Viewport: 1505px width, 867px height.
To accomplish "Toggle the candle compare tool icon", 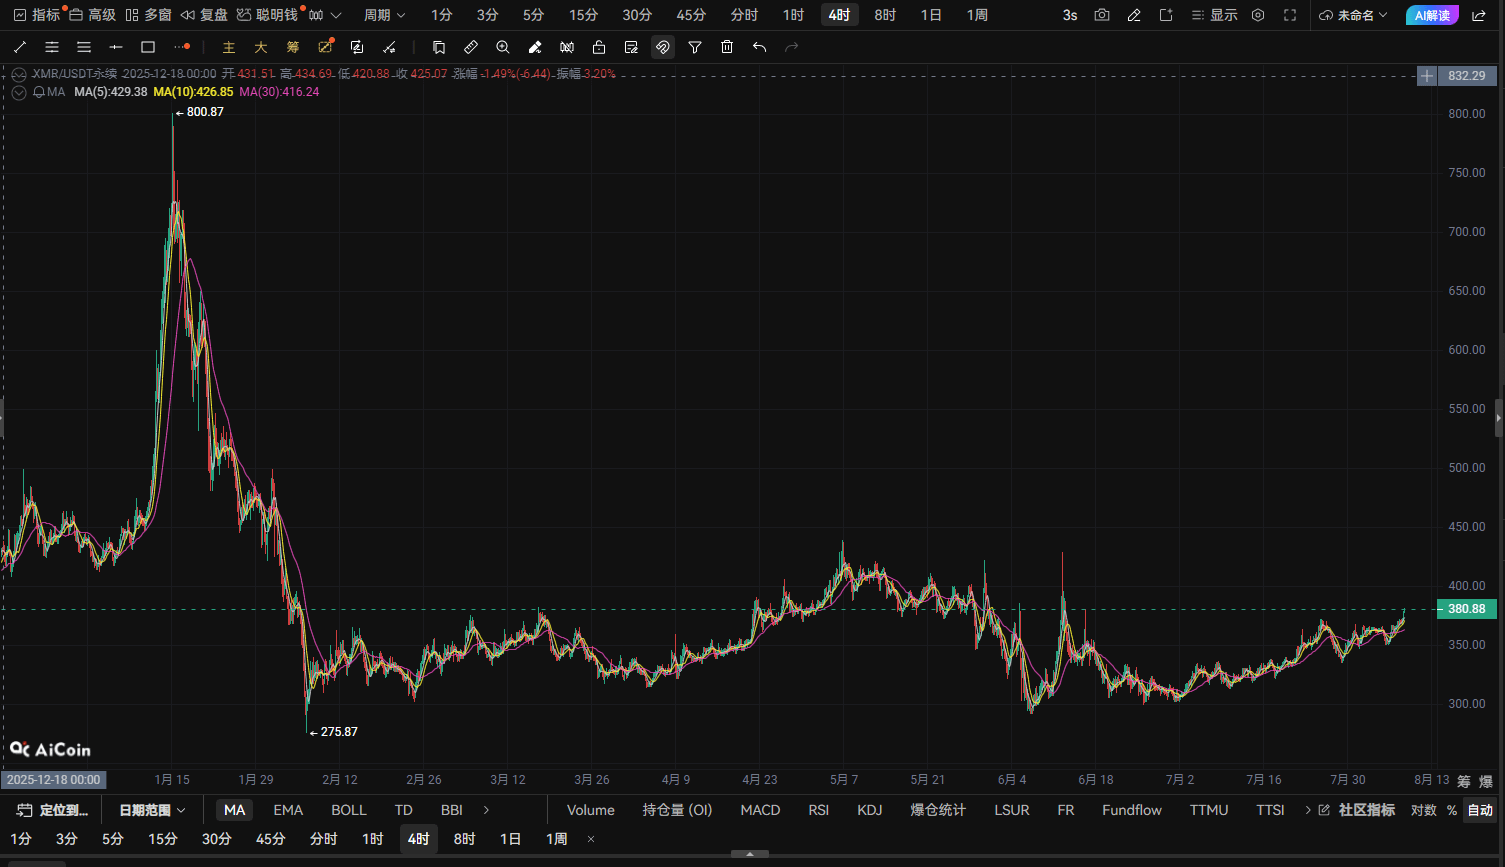I will click(x=567, y=47).
